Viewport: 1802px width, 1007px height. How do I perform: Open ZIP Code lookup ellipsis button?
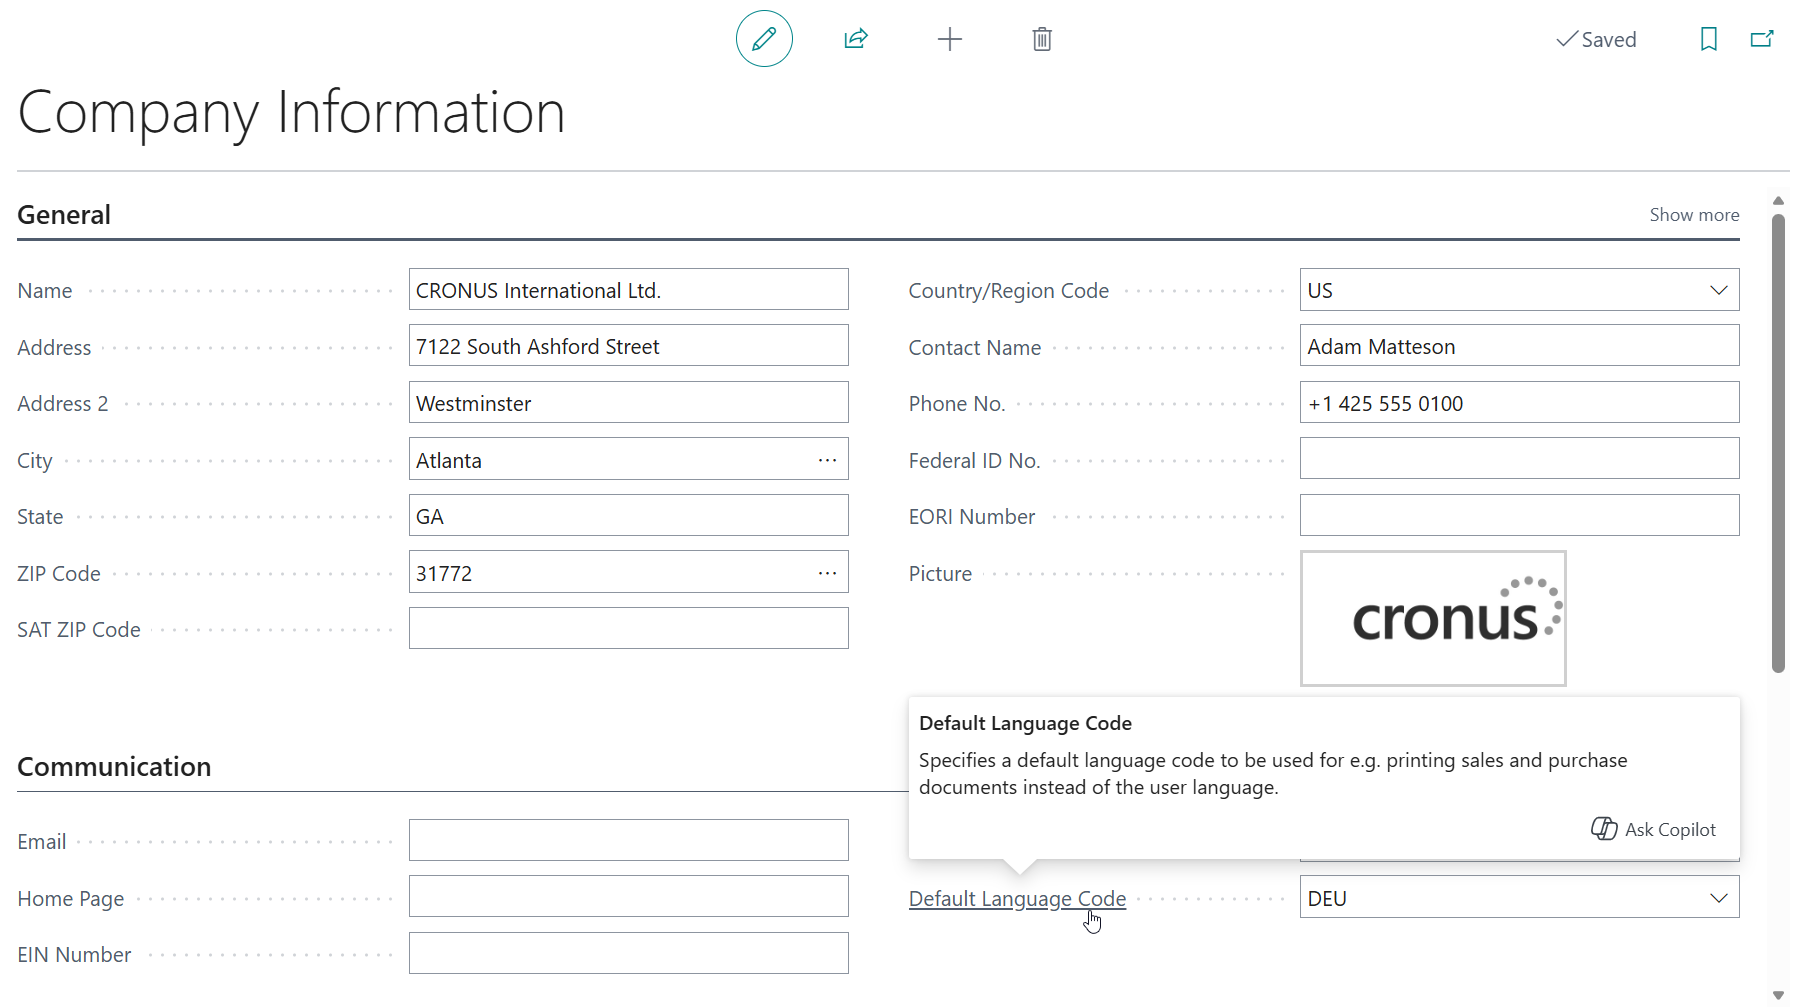pos(827,573)
